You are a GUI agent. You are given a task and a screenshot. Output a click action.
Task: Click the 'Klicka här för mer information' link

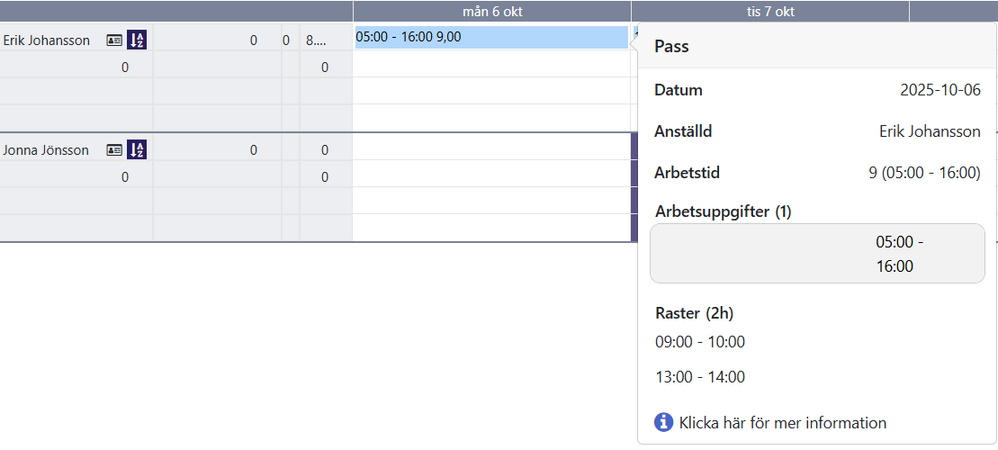[782, 423]
